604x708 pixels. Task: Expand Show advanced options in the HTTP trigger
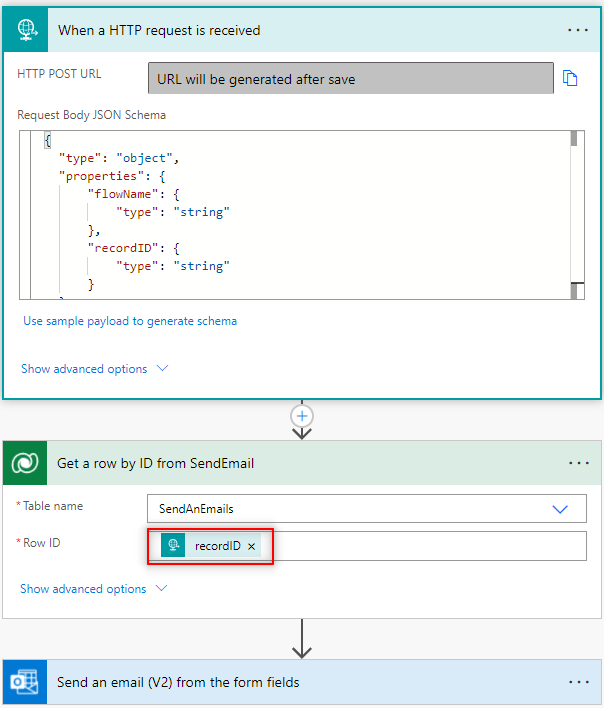coord(94,369)
